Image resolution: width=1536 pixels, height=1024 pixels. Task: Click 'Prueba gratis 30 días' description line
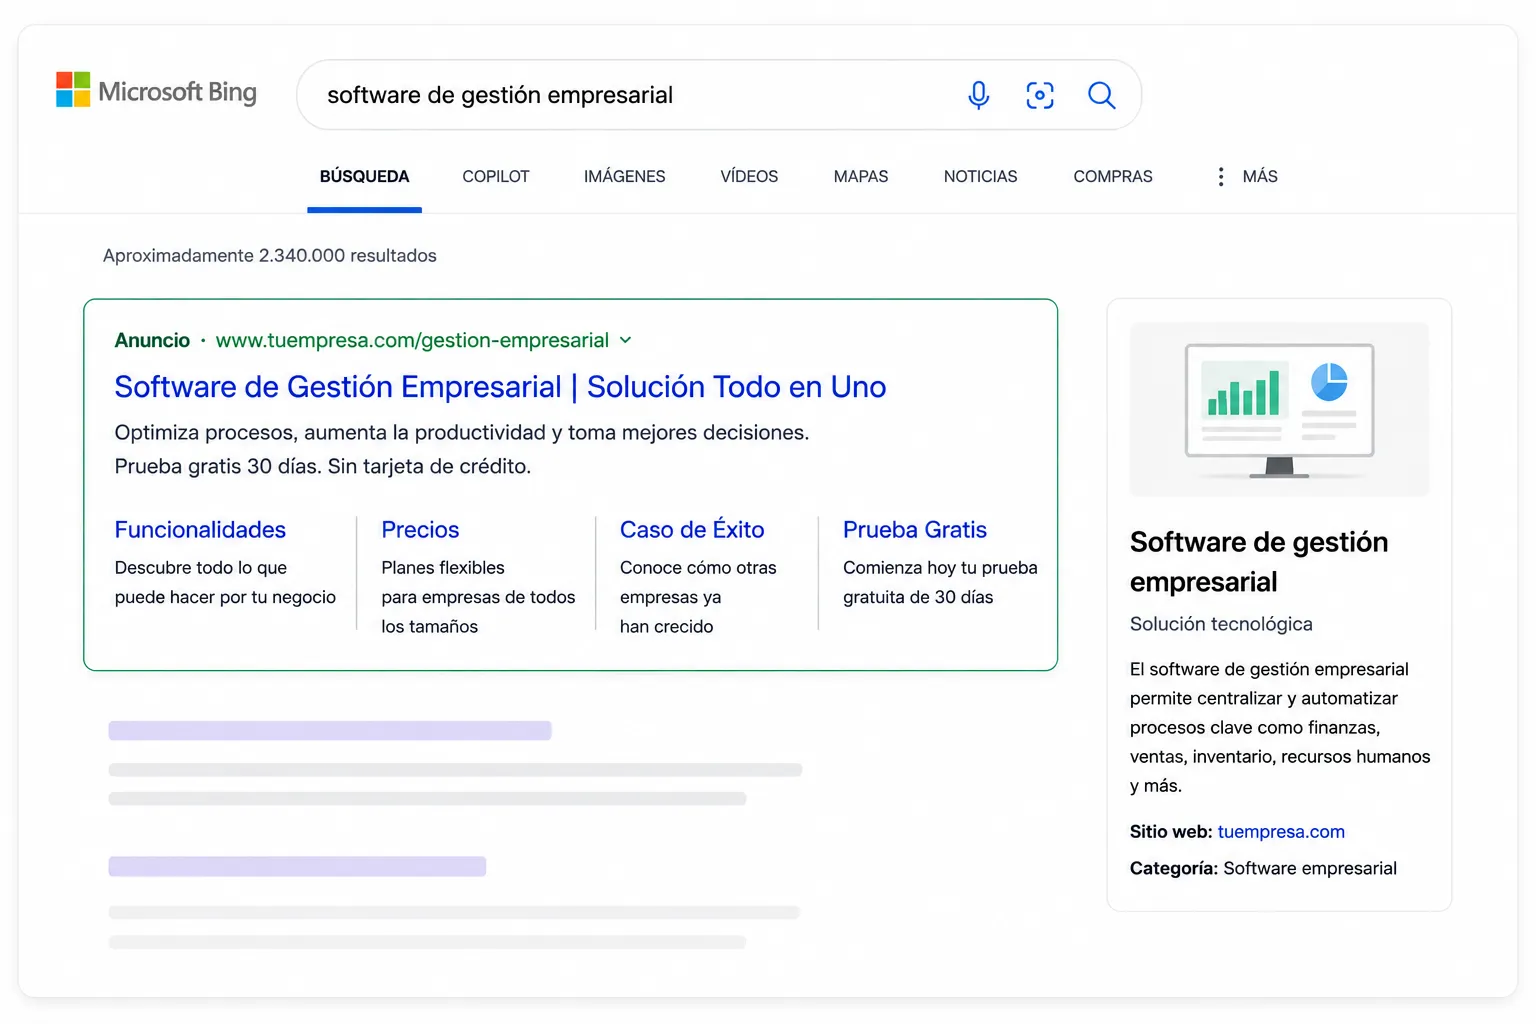[323, 467]
